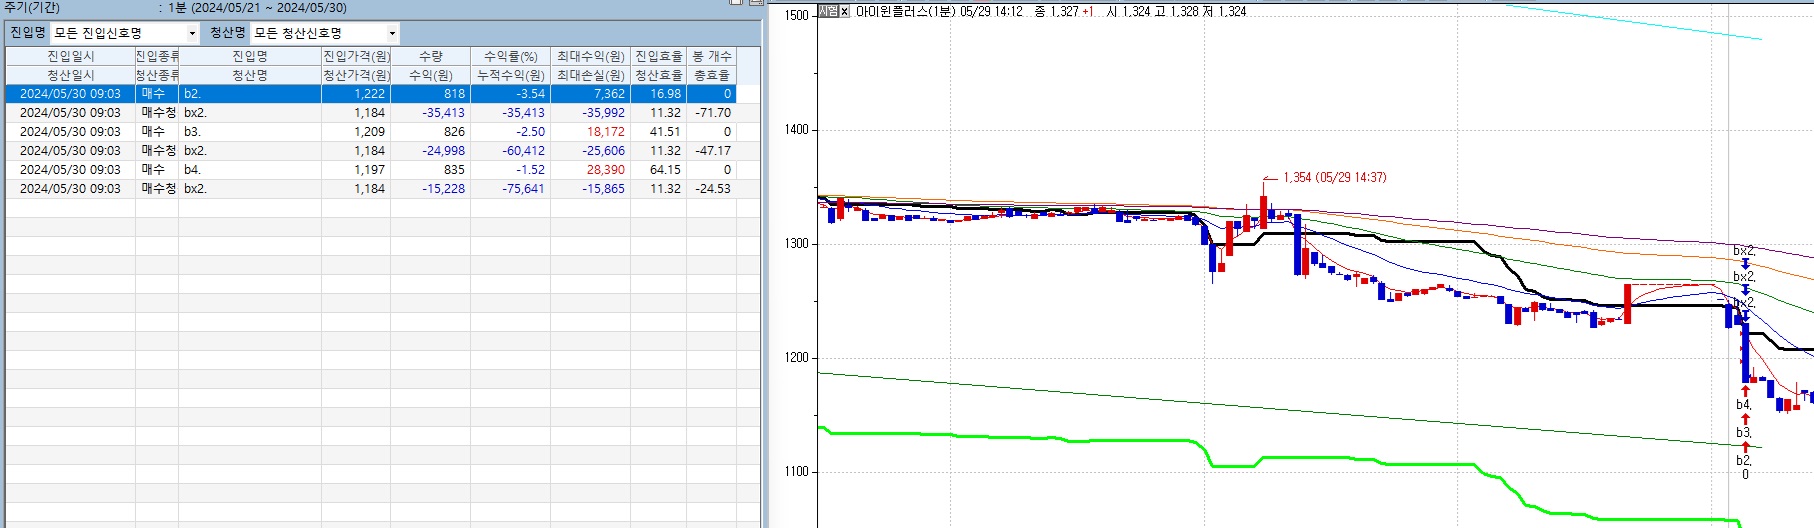The height and width of the screenshot is (528, 1814).
Task: Sort by 진입일시 column header
Action: point(70,56)
